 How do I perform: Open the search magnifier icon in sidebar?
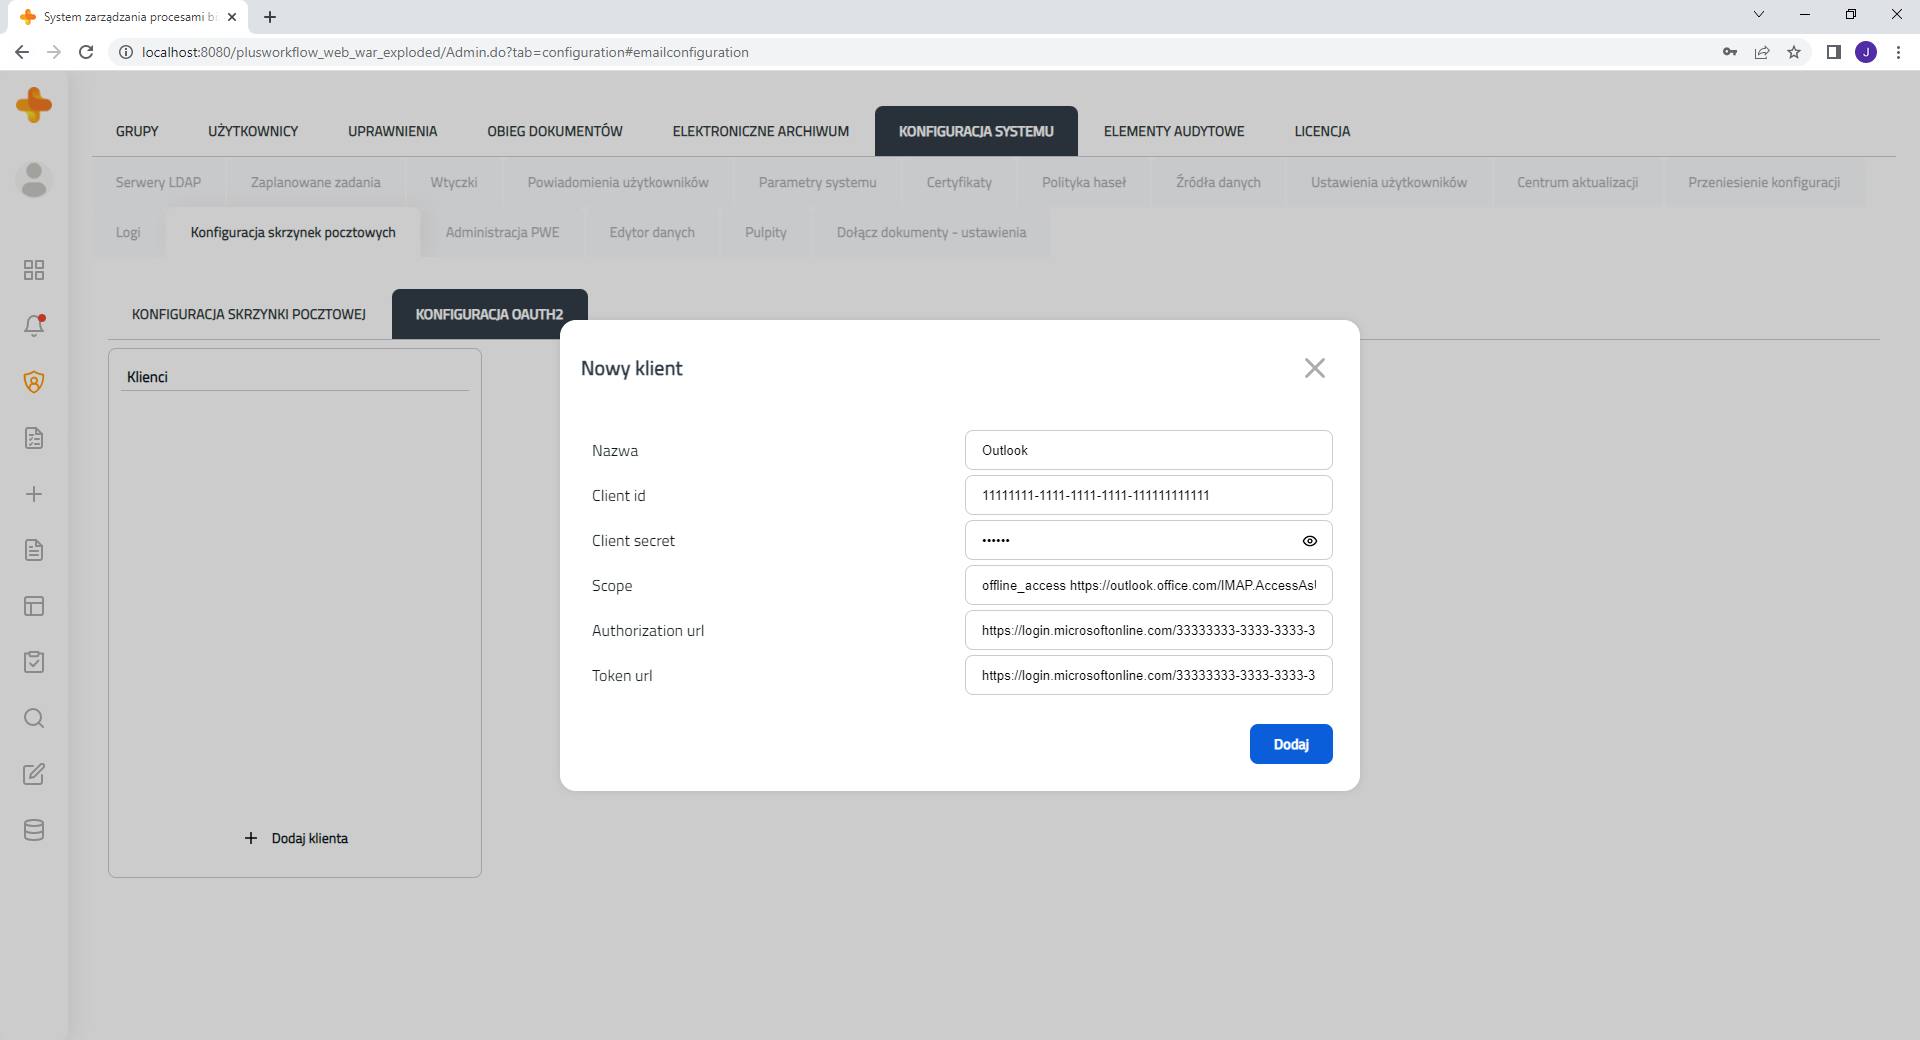point(34,718)
